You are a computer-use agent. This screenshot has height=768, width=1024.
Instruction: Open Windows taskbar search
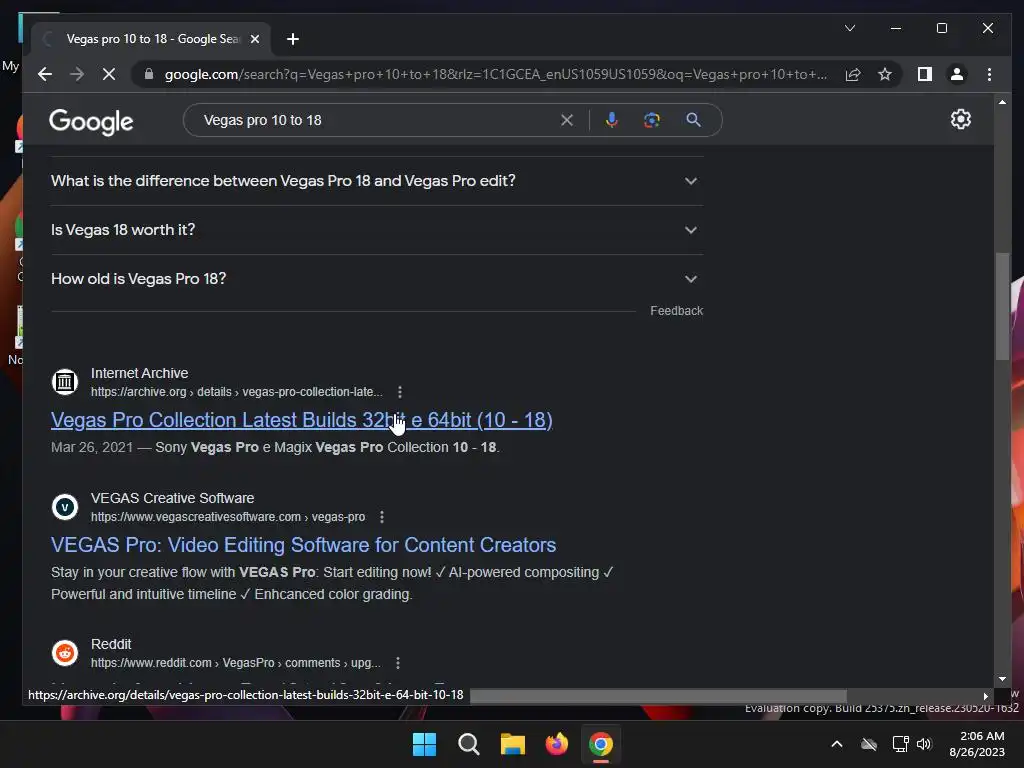pyautogui.click(x=469, y=744)
